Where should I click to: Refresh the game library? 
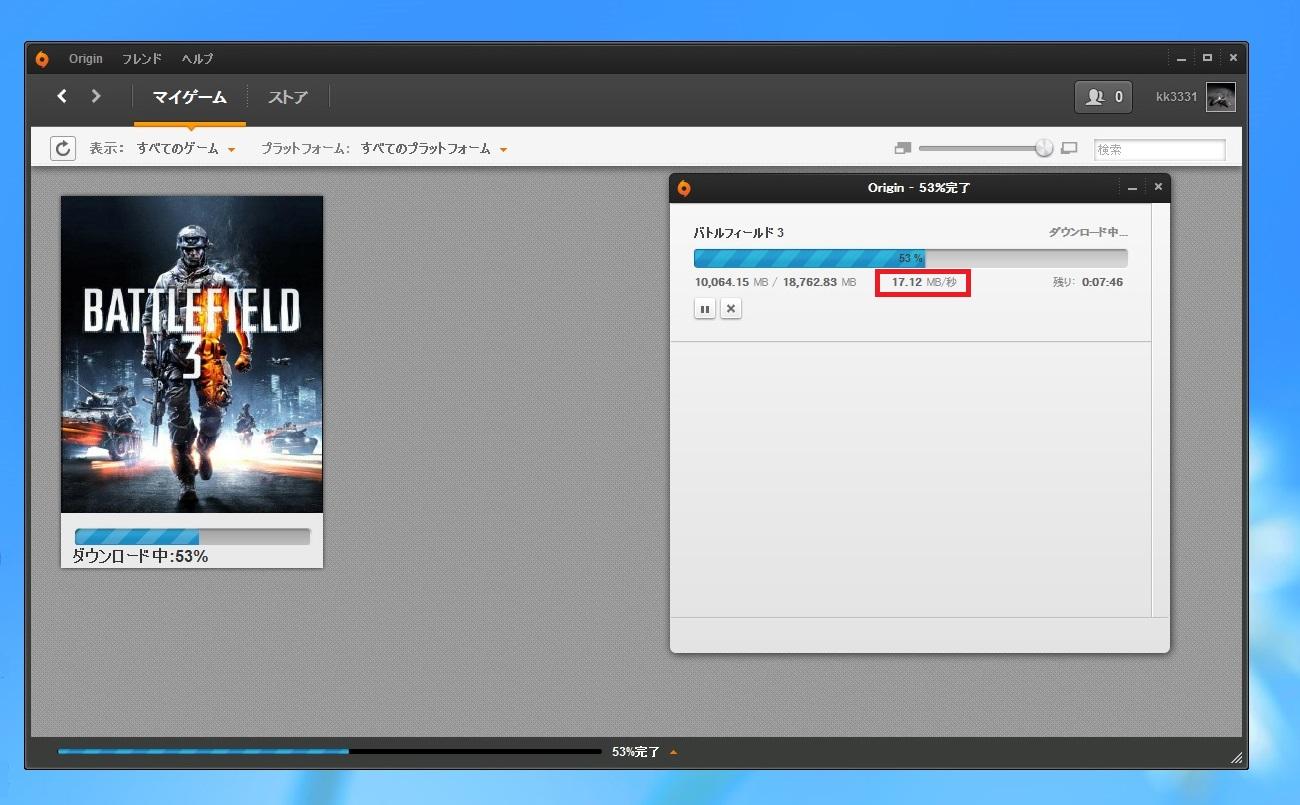tap(63, 149)
